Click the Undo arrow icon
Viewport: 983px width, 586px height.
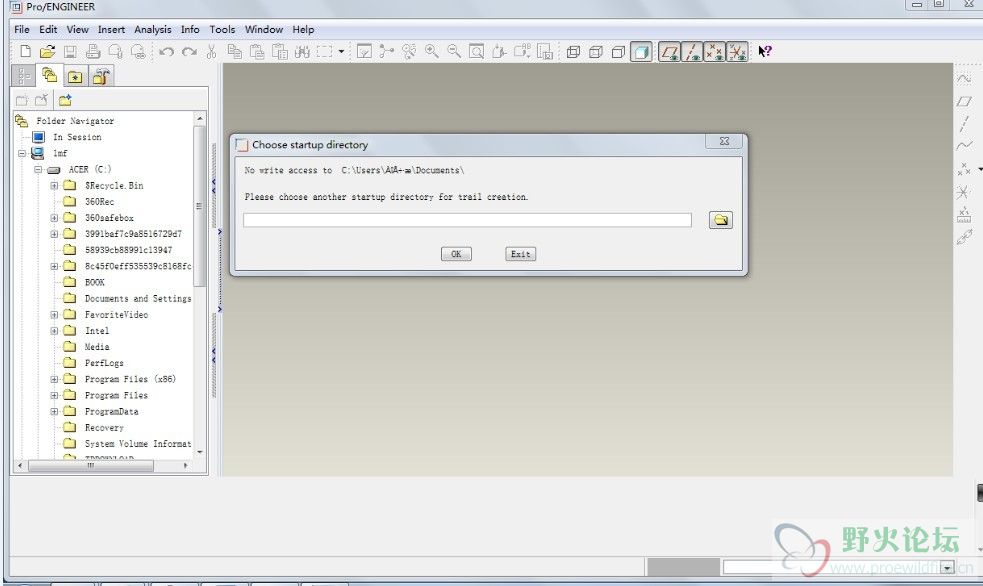point(166,51)
